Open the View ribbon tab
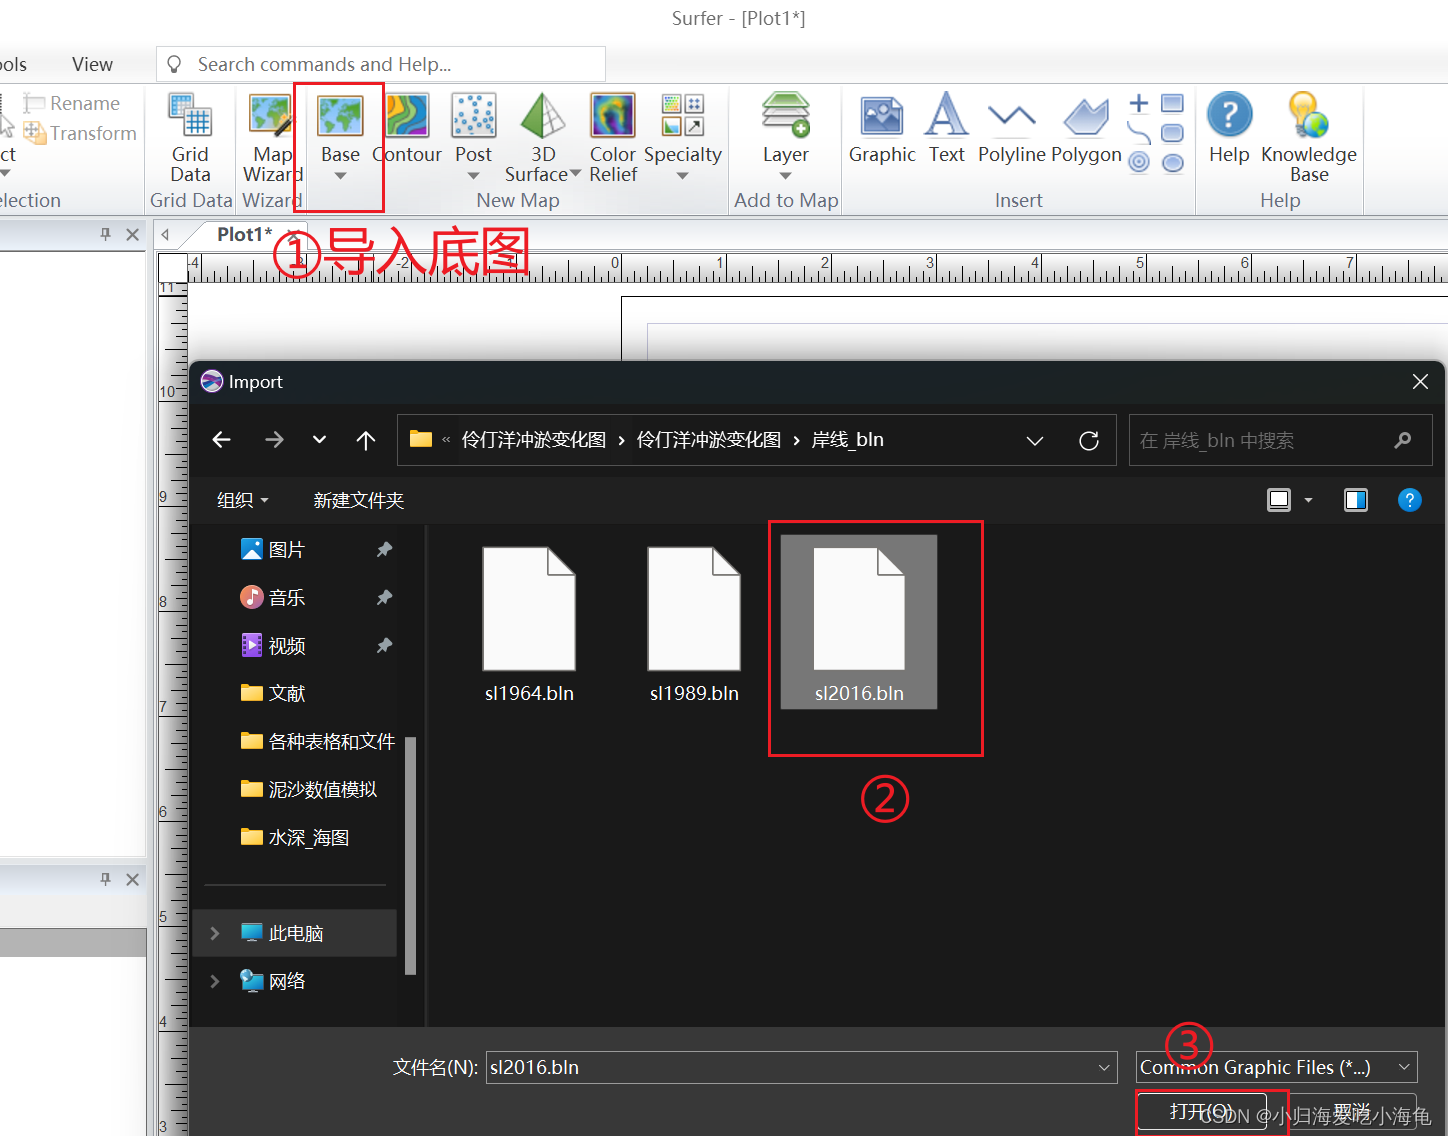The image size is (1448, 1136). (x=92, y=65)
